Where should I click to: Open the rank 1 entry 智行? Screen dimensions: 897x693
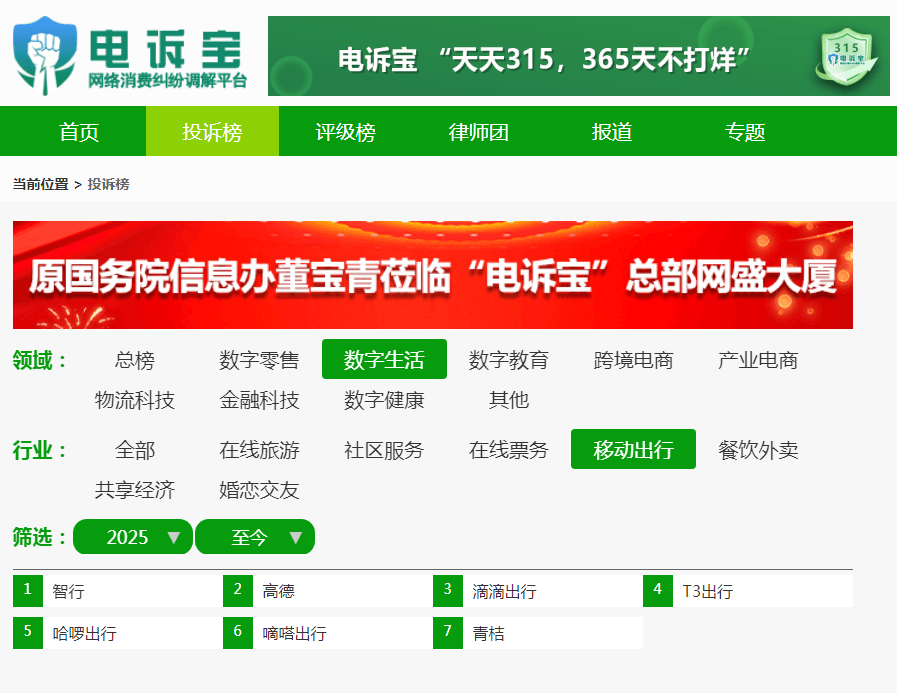(69, 591)
